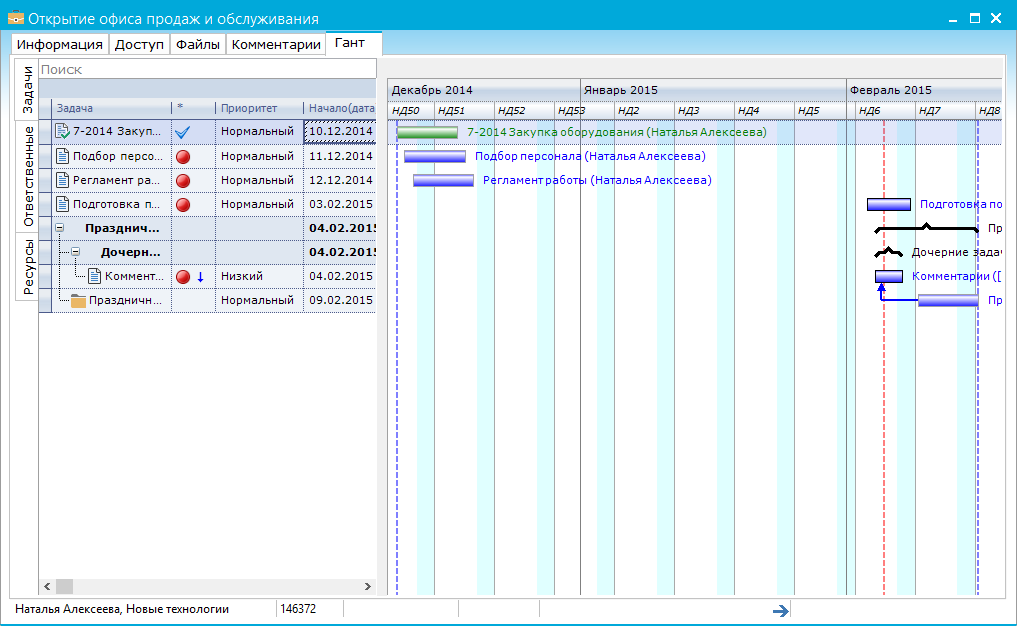This screenshot has height=626, width=1017.
Task: Collapse the bold Празднич... group
Action: 60,228
